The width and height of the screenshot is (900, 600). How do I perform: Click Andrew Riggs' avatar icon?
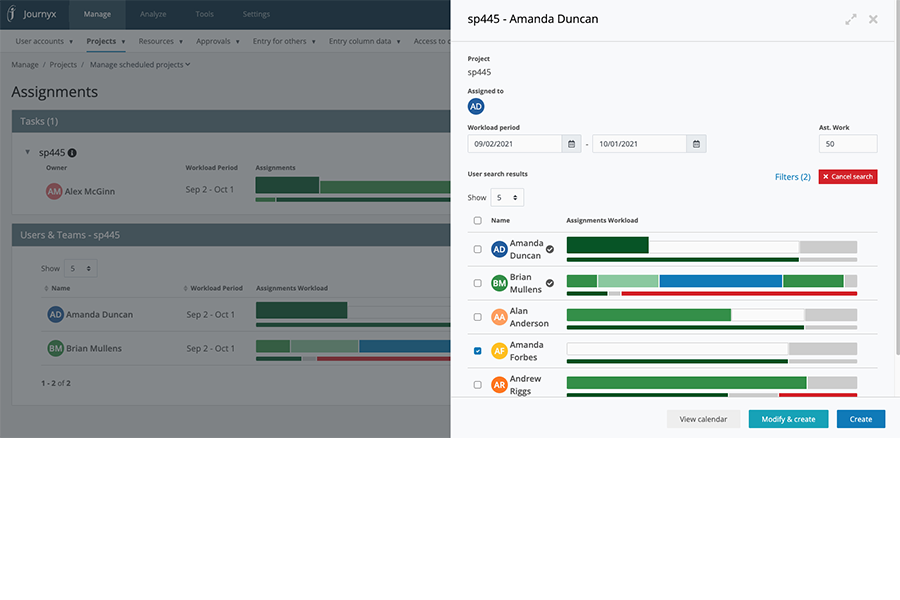point(499,385)
